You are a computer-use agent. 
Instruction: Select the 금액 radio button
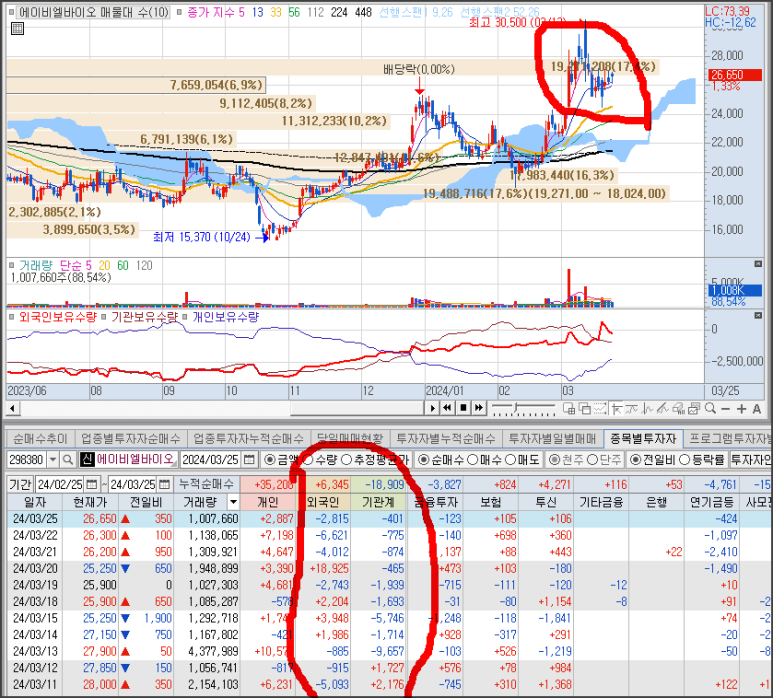tap(269, 460)
